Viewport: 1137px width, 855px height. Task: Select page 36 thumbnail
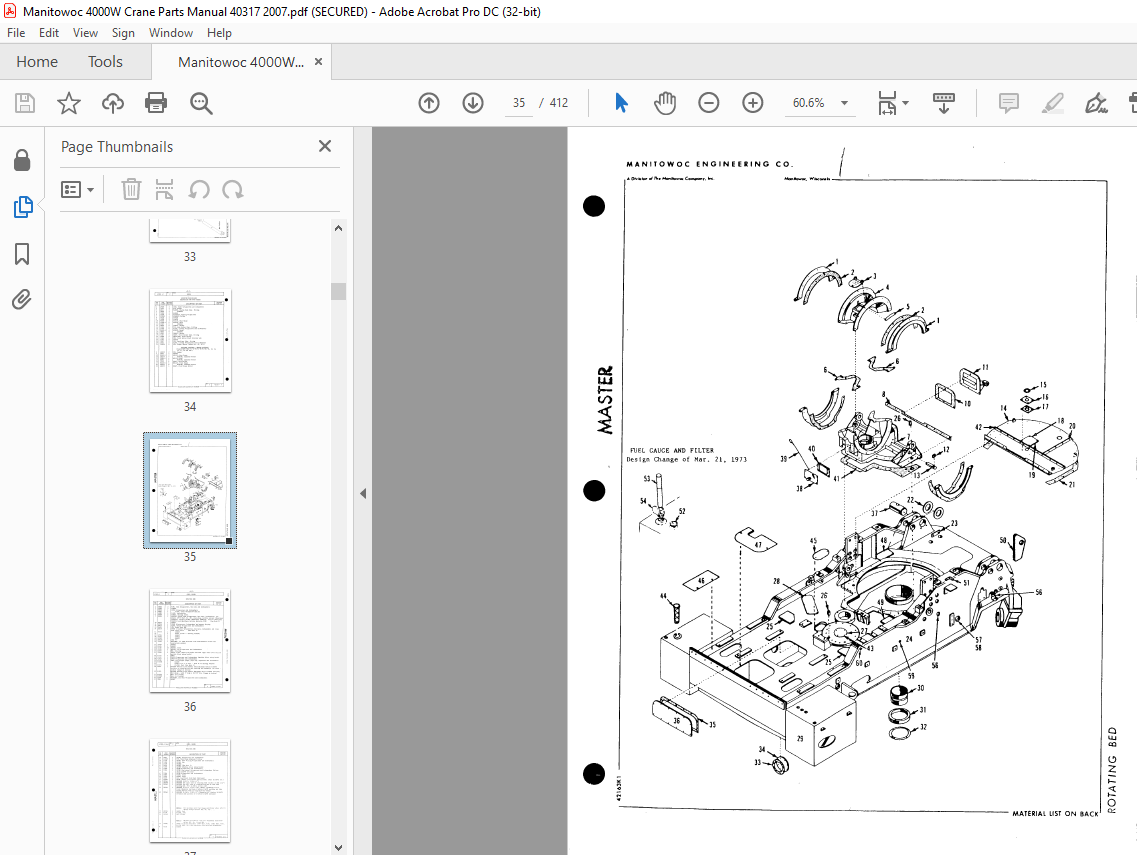[190, 640]
